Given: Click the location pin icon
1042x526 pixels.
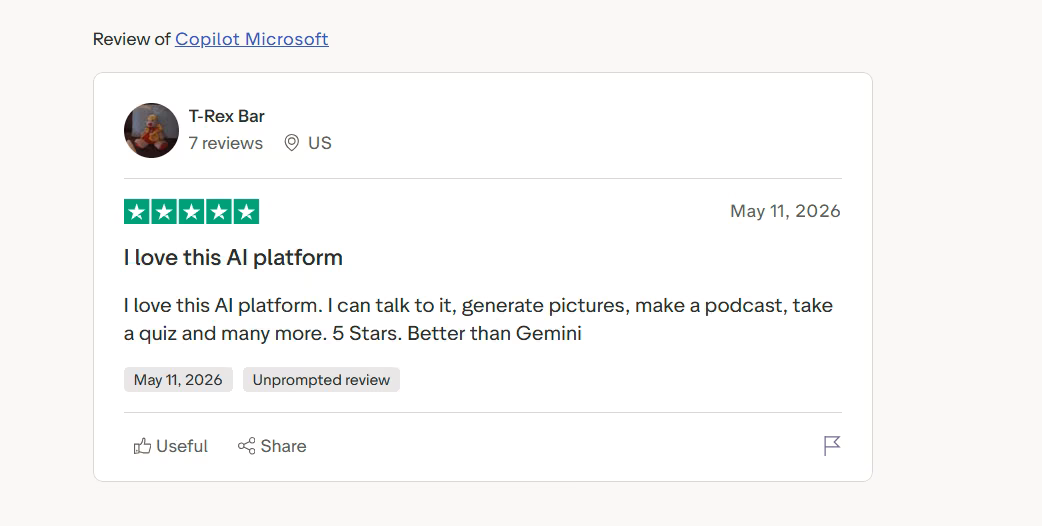Looking at the screenshot, I should [x=291, y=143].
